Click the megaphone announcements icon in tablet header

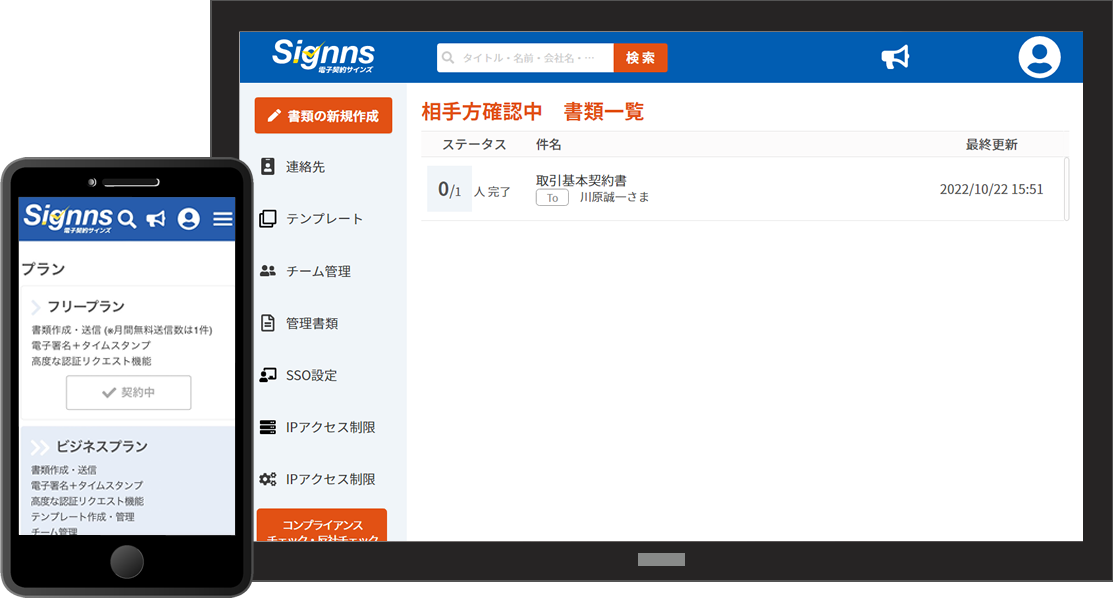point(895,58)
